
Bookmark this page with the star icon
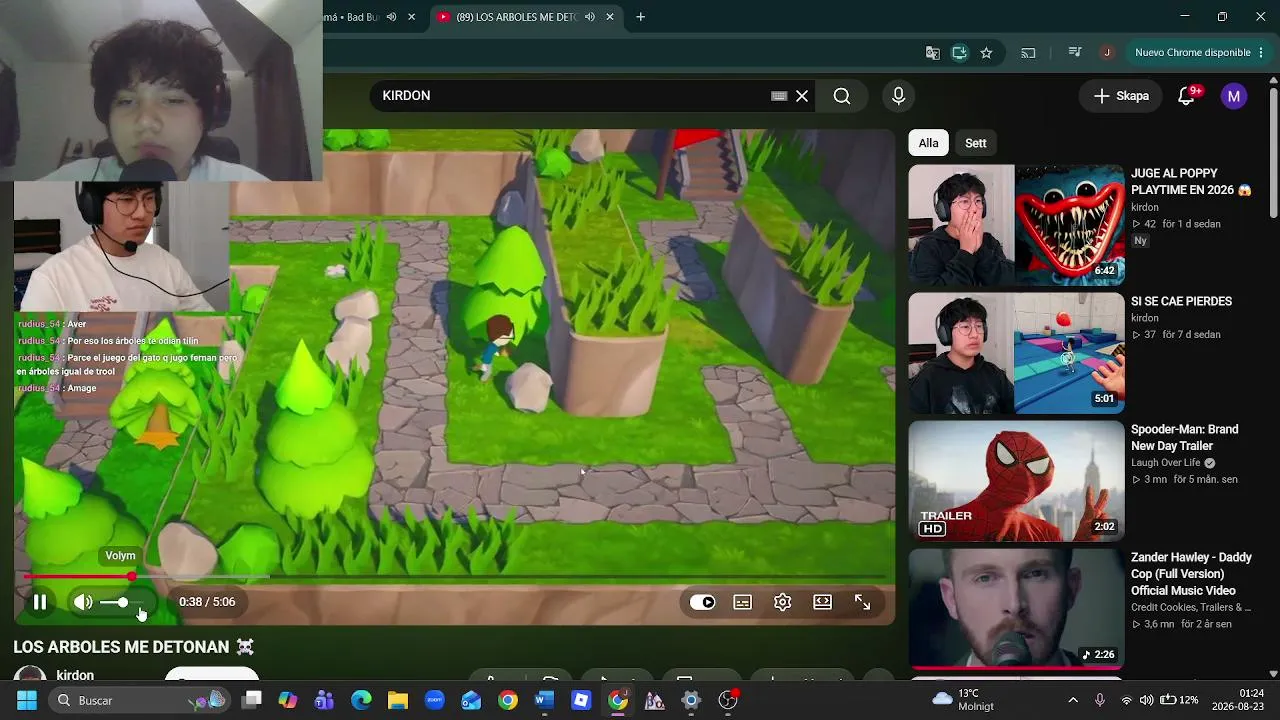(x=986, y=53)
